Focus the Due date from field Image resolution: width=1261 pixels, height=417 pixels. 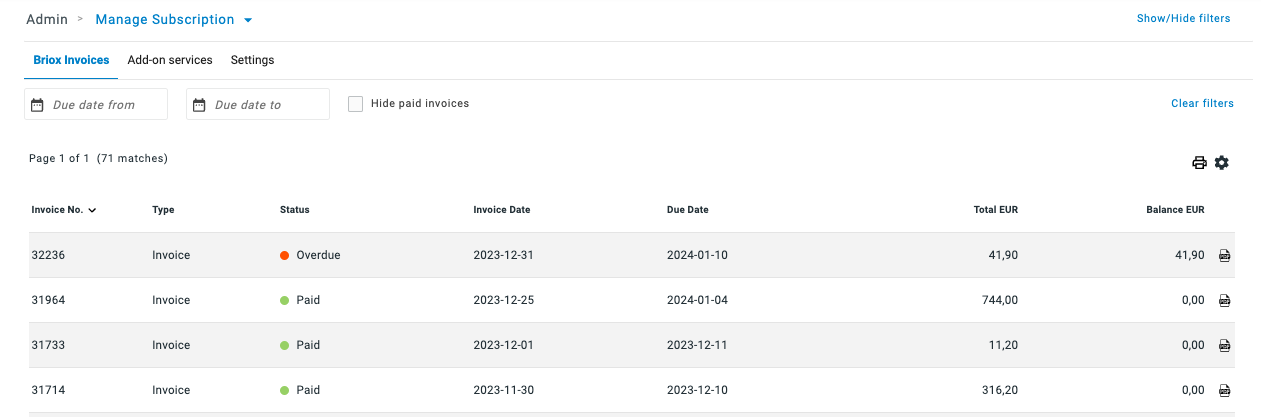pyautogui.click(x=96, y=104)
